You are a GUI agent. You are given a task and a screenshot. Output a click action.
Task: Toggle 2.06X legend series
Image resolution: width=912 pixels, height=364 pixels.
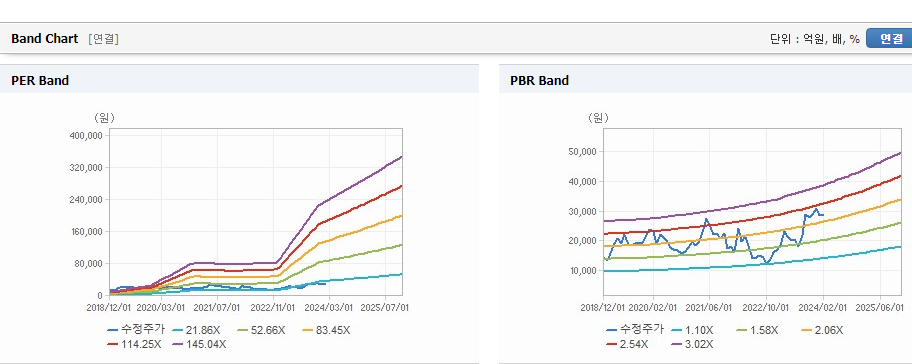pos(822,330)
